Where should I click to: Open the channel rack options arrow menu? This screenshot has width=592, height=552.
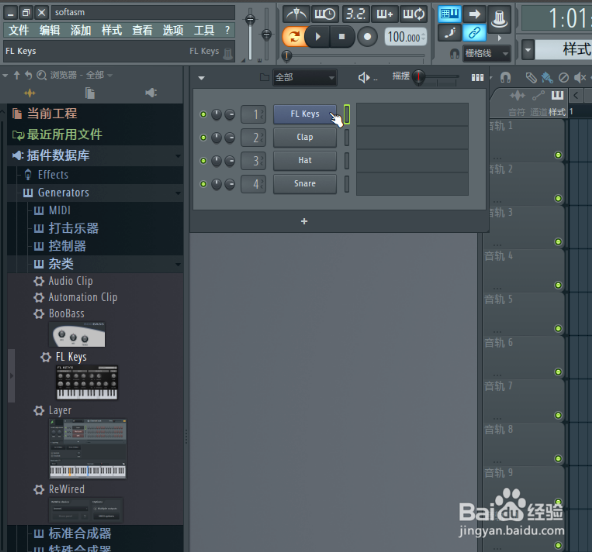201,78
